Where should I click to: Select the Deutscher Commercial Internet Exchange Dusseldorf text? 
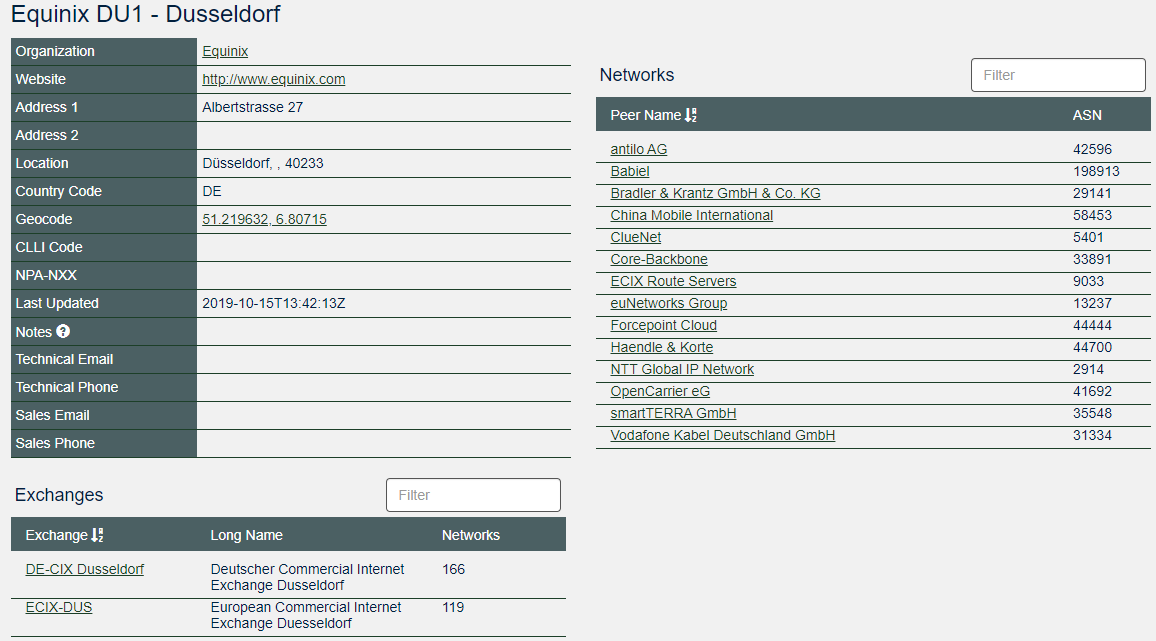click(x=307, y=578)
